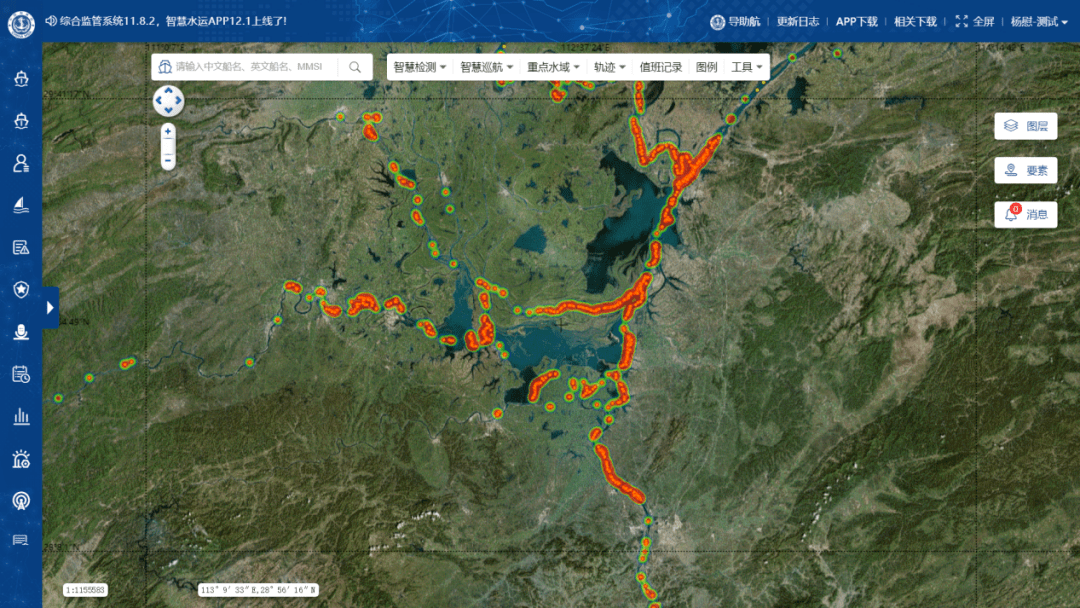1080x608 pixels.
Task: Click the announcement text 综合监管系统11.8.2
Action: coord(174,21)
